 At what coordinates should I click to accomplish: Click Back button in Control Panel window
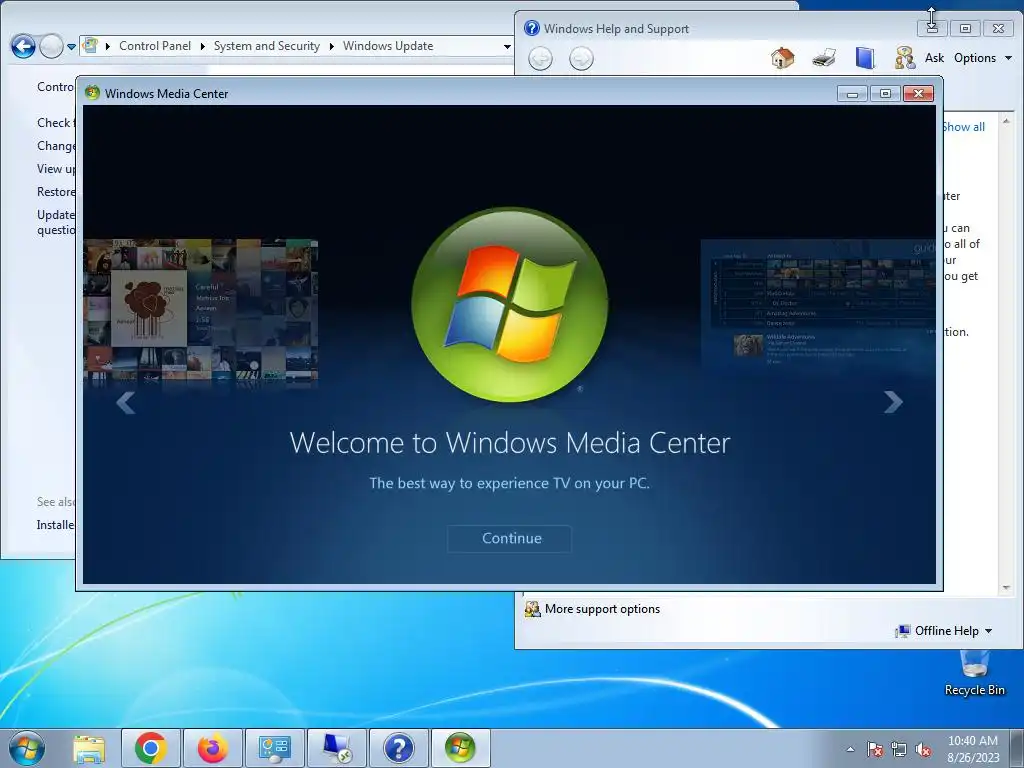(23, 46)
